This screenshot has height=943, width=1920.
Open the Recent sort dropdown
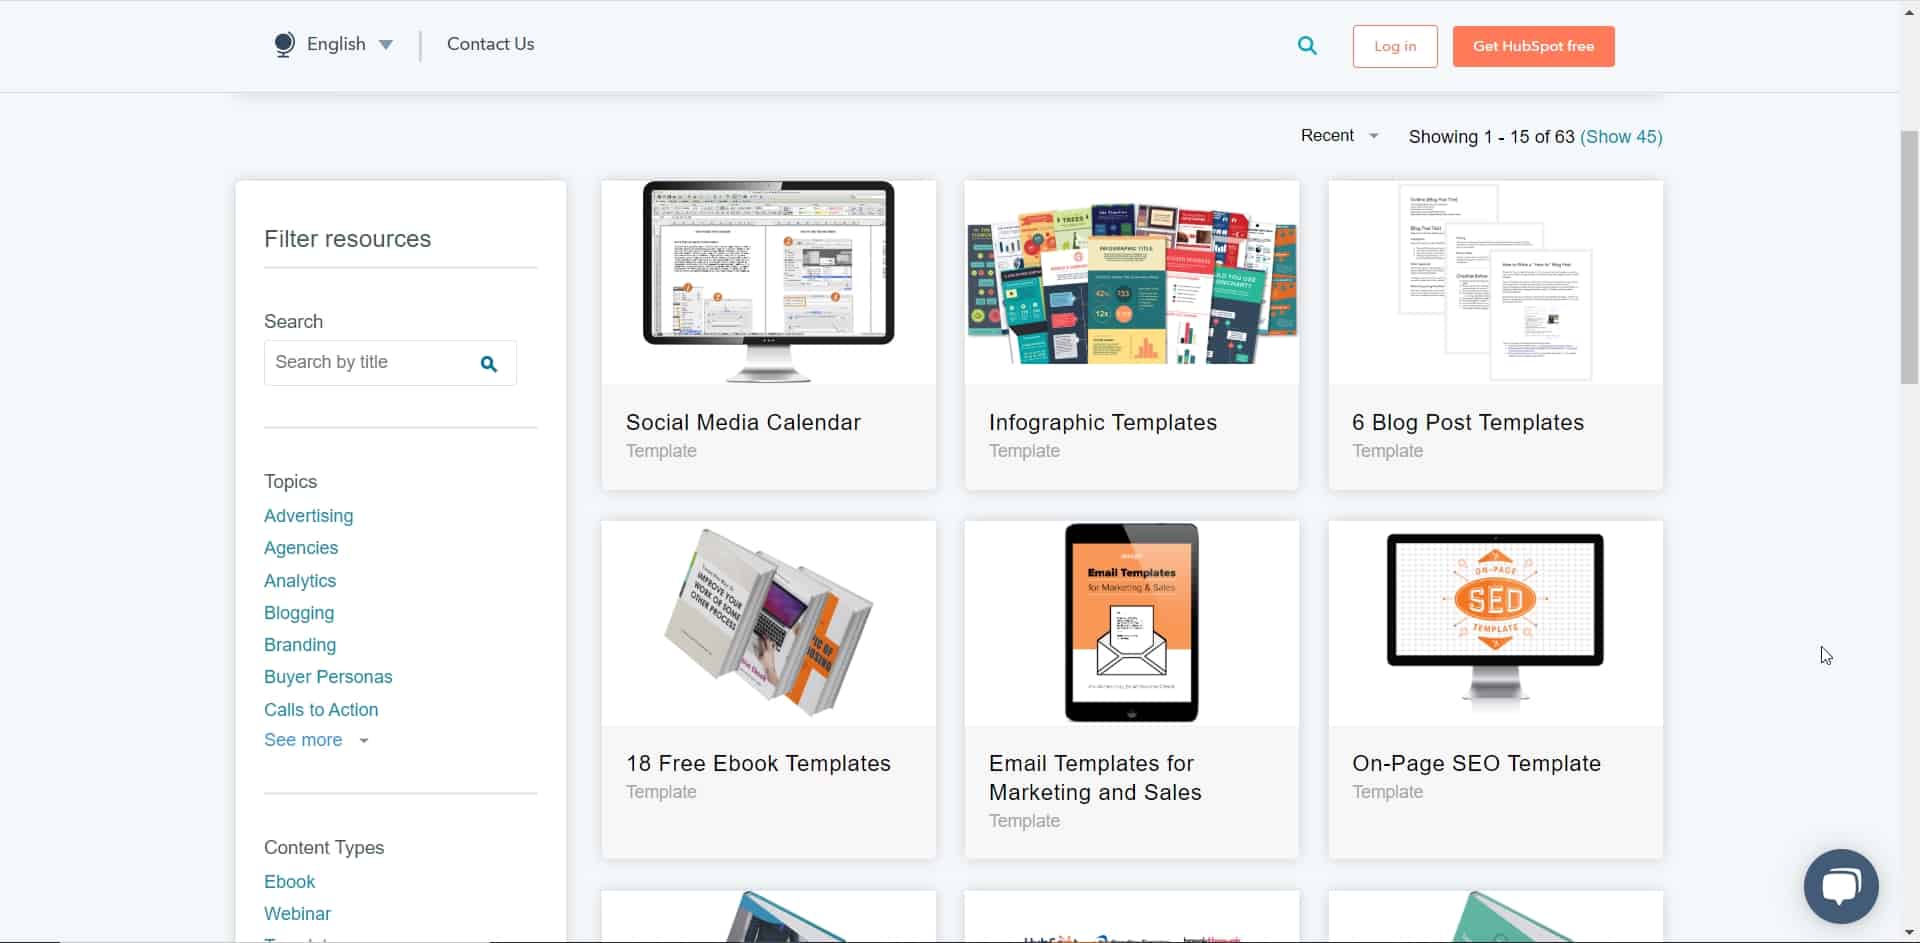click(x=1339, y=136)
